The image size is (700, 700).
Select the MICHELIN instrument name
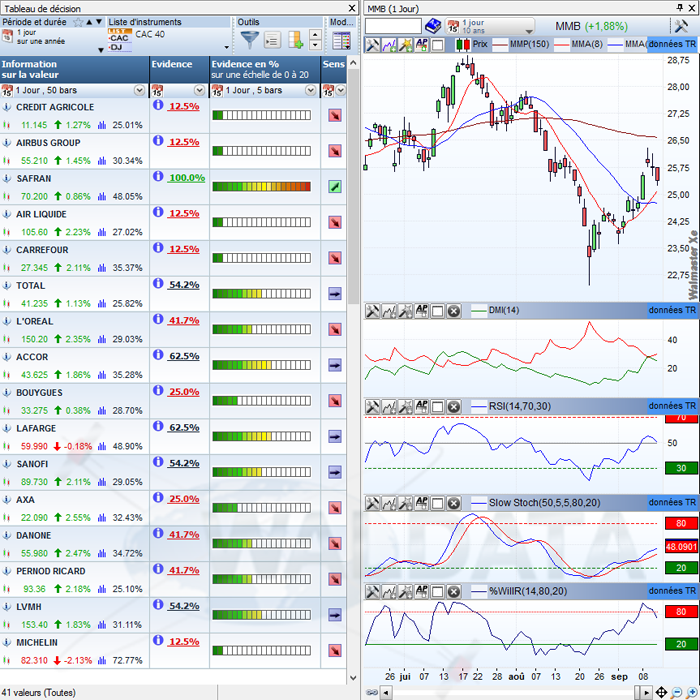(37, 643)
